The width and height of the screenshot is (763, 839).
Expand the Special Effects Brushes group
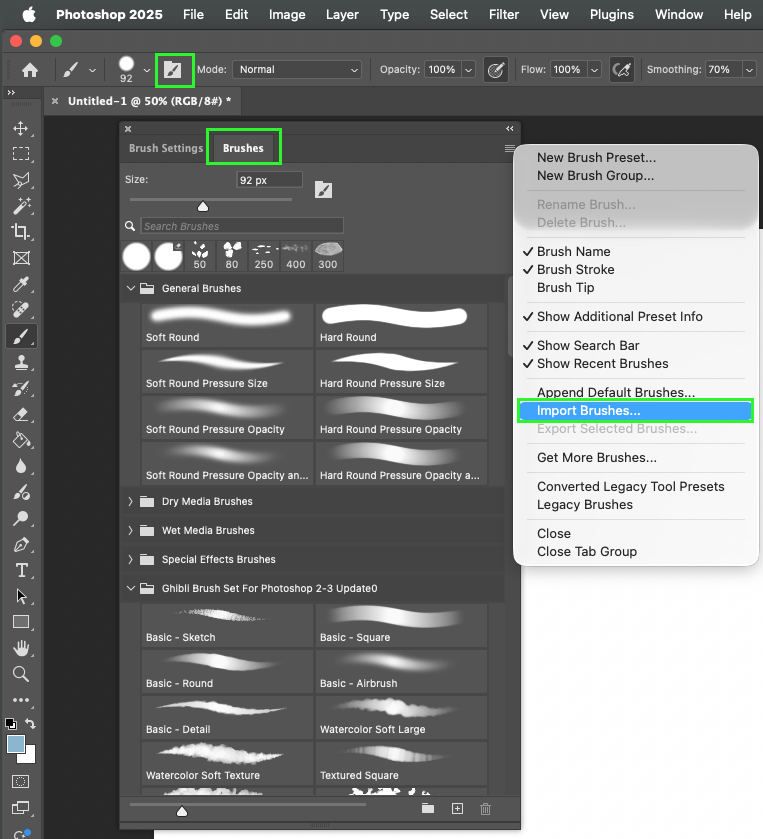131,559
